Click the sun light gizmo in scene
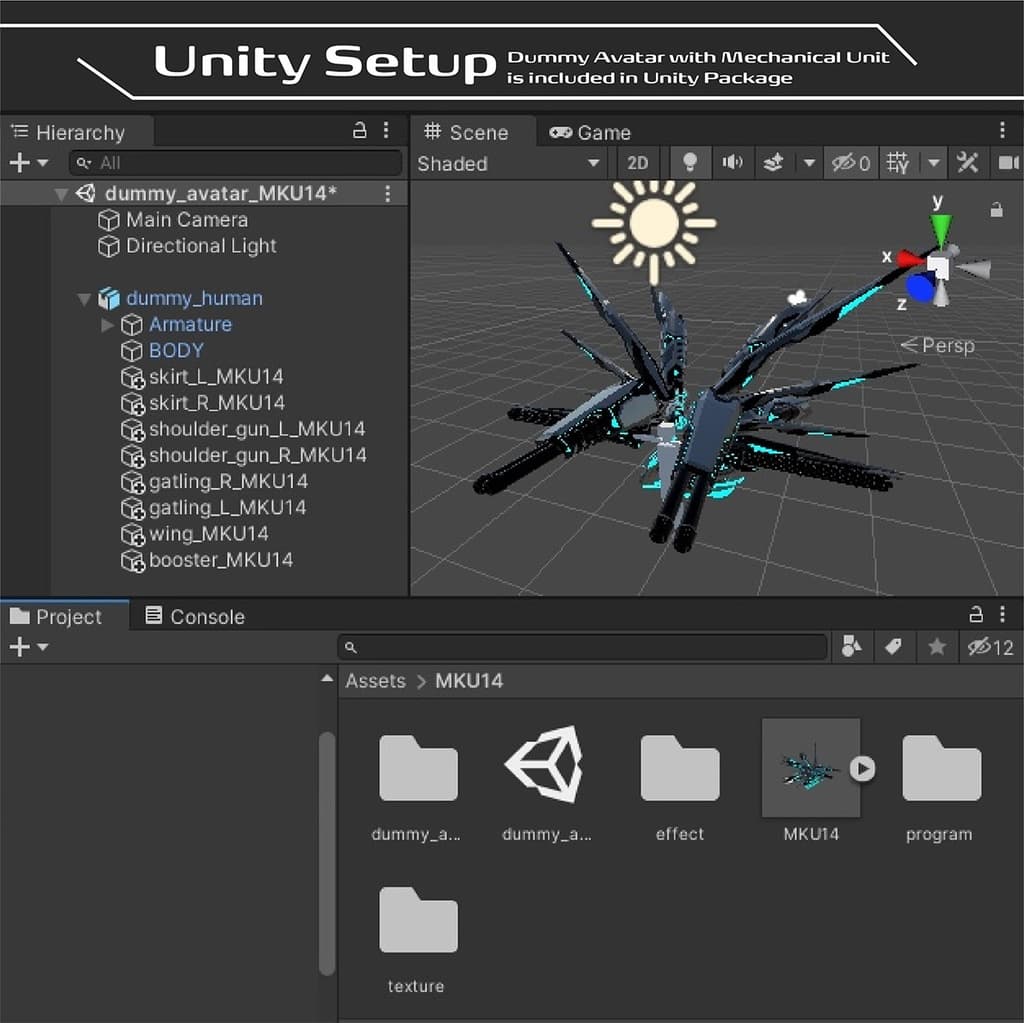This screenshot has height=1023, width=1024. tap(654, 224)
